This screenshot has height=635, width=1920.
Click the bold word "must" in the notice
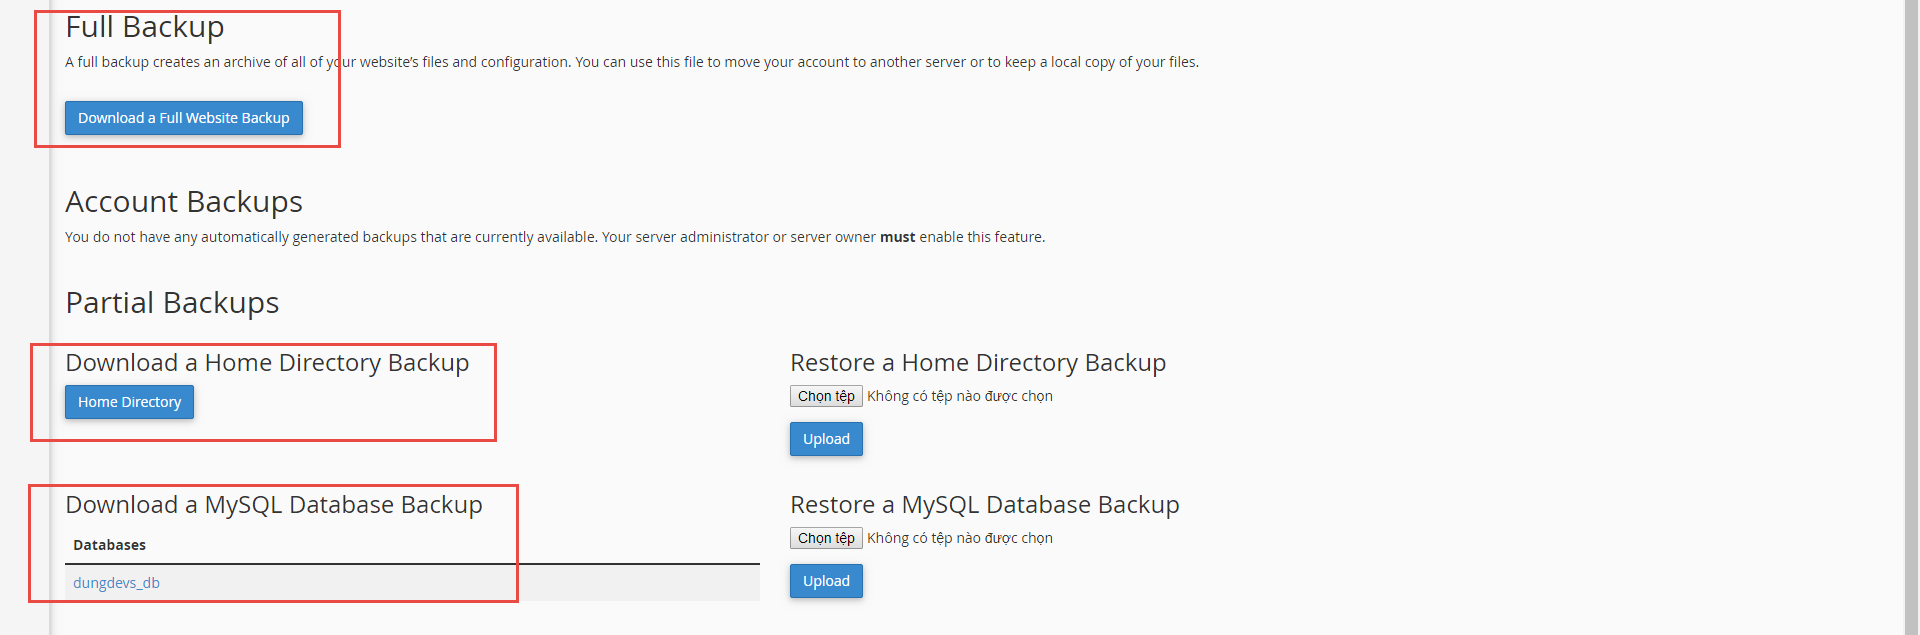click(x=897, y=237)
